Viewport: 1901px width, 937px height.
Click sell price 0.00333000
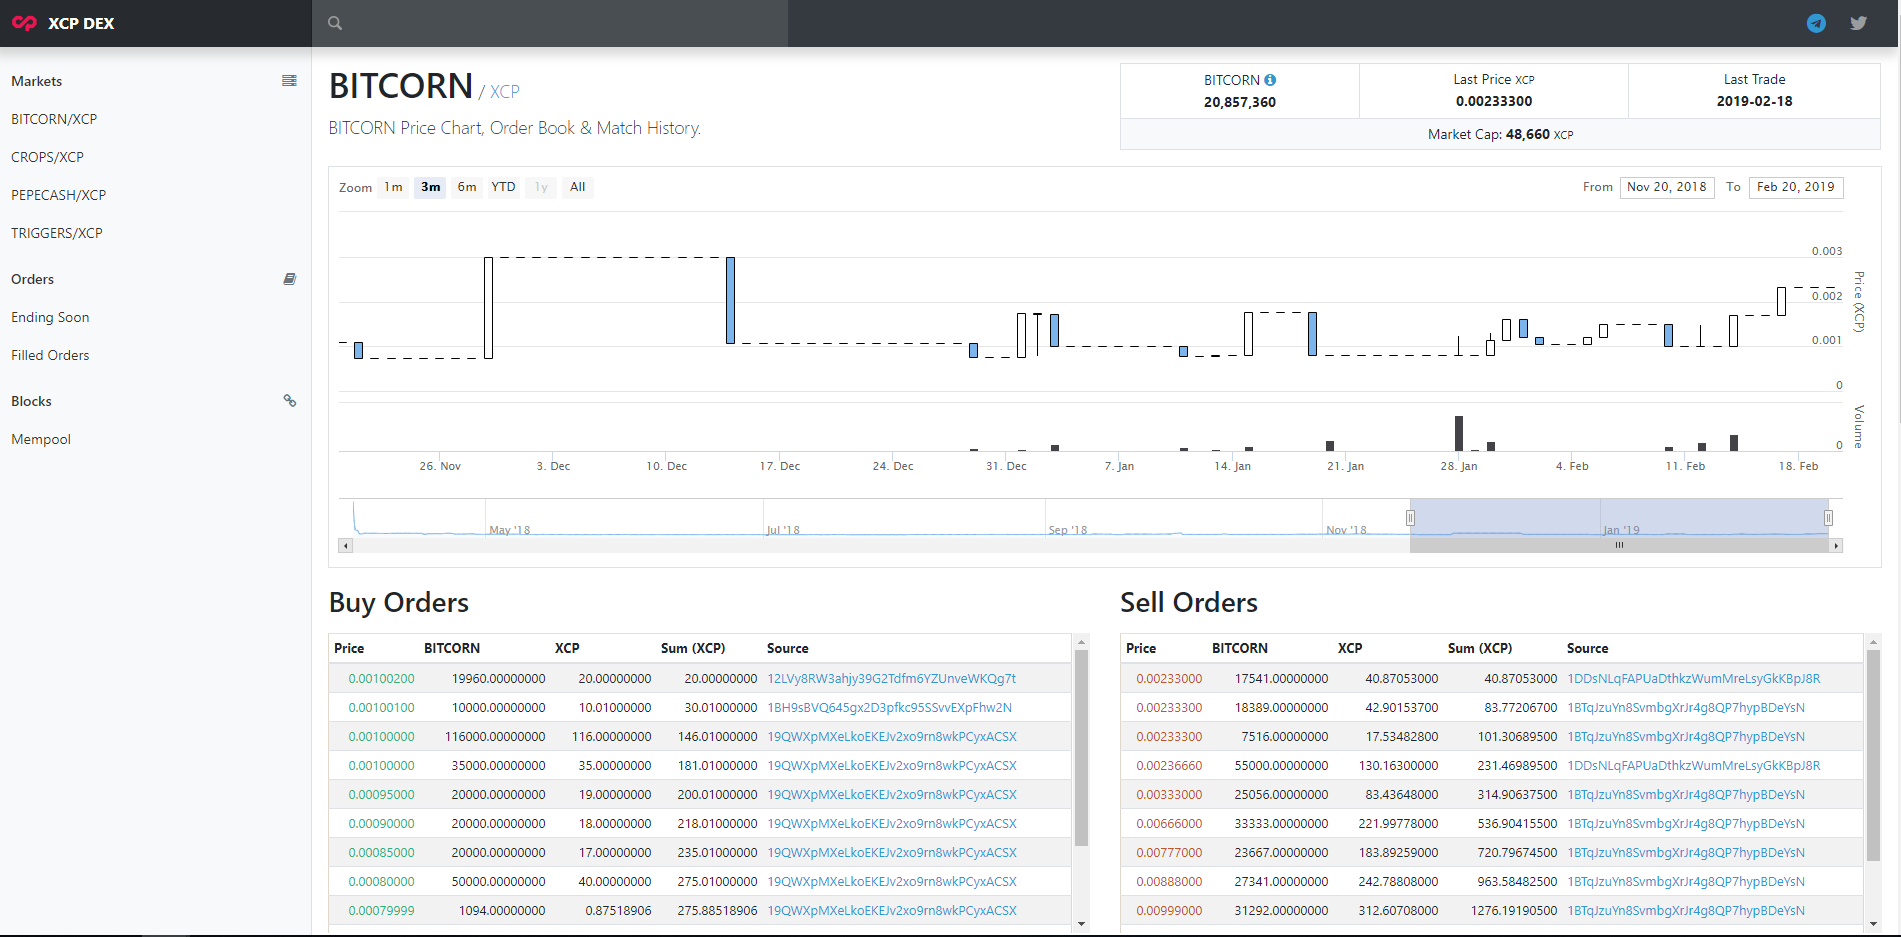coord(1169,794)
